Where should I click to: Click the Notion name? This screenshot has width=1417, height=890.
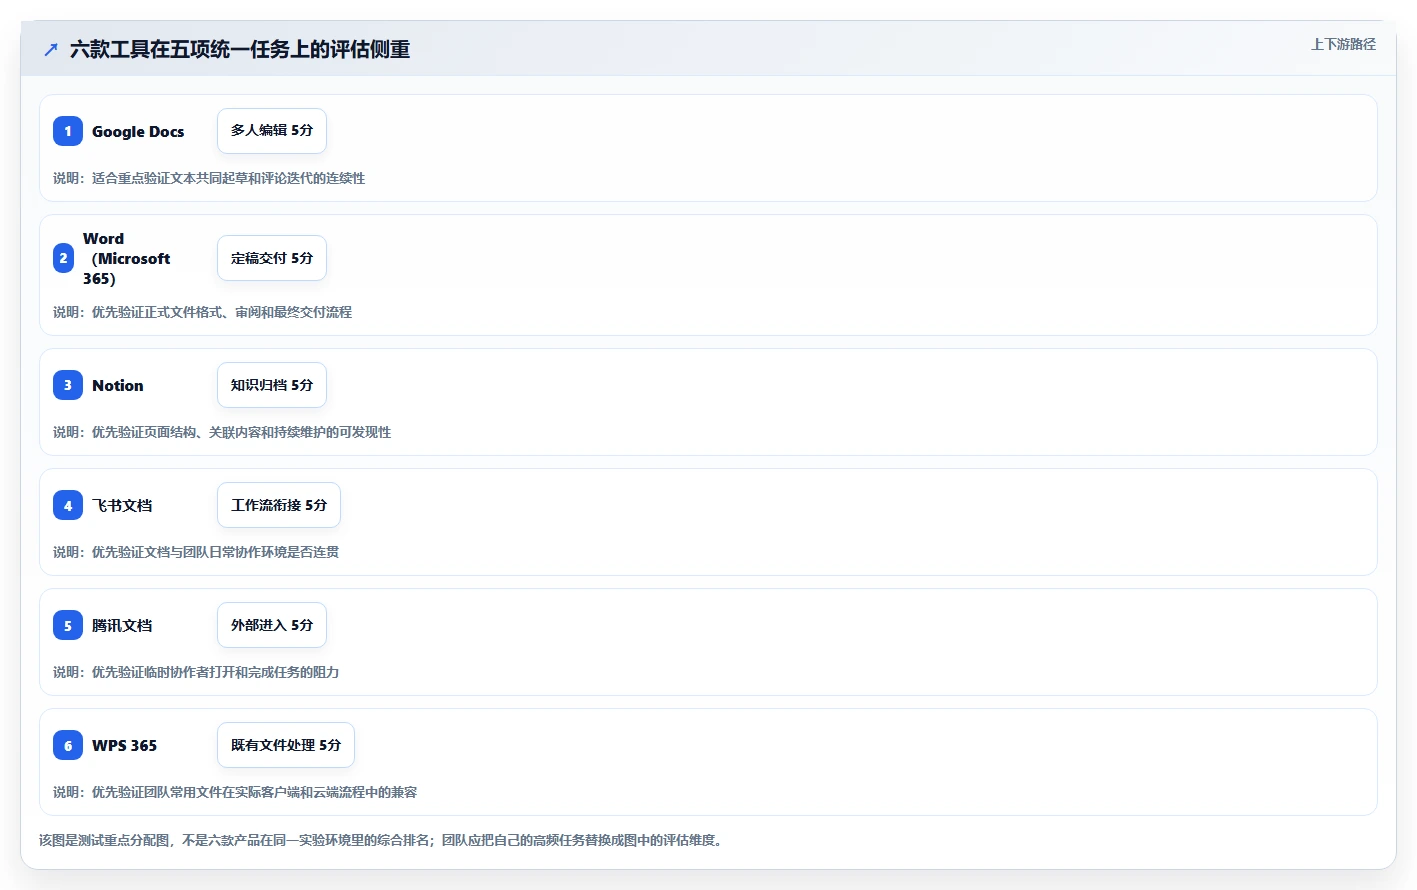pyautogui.click(x=118, y=385)
